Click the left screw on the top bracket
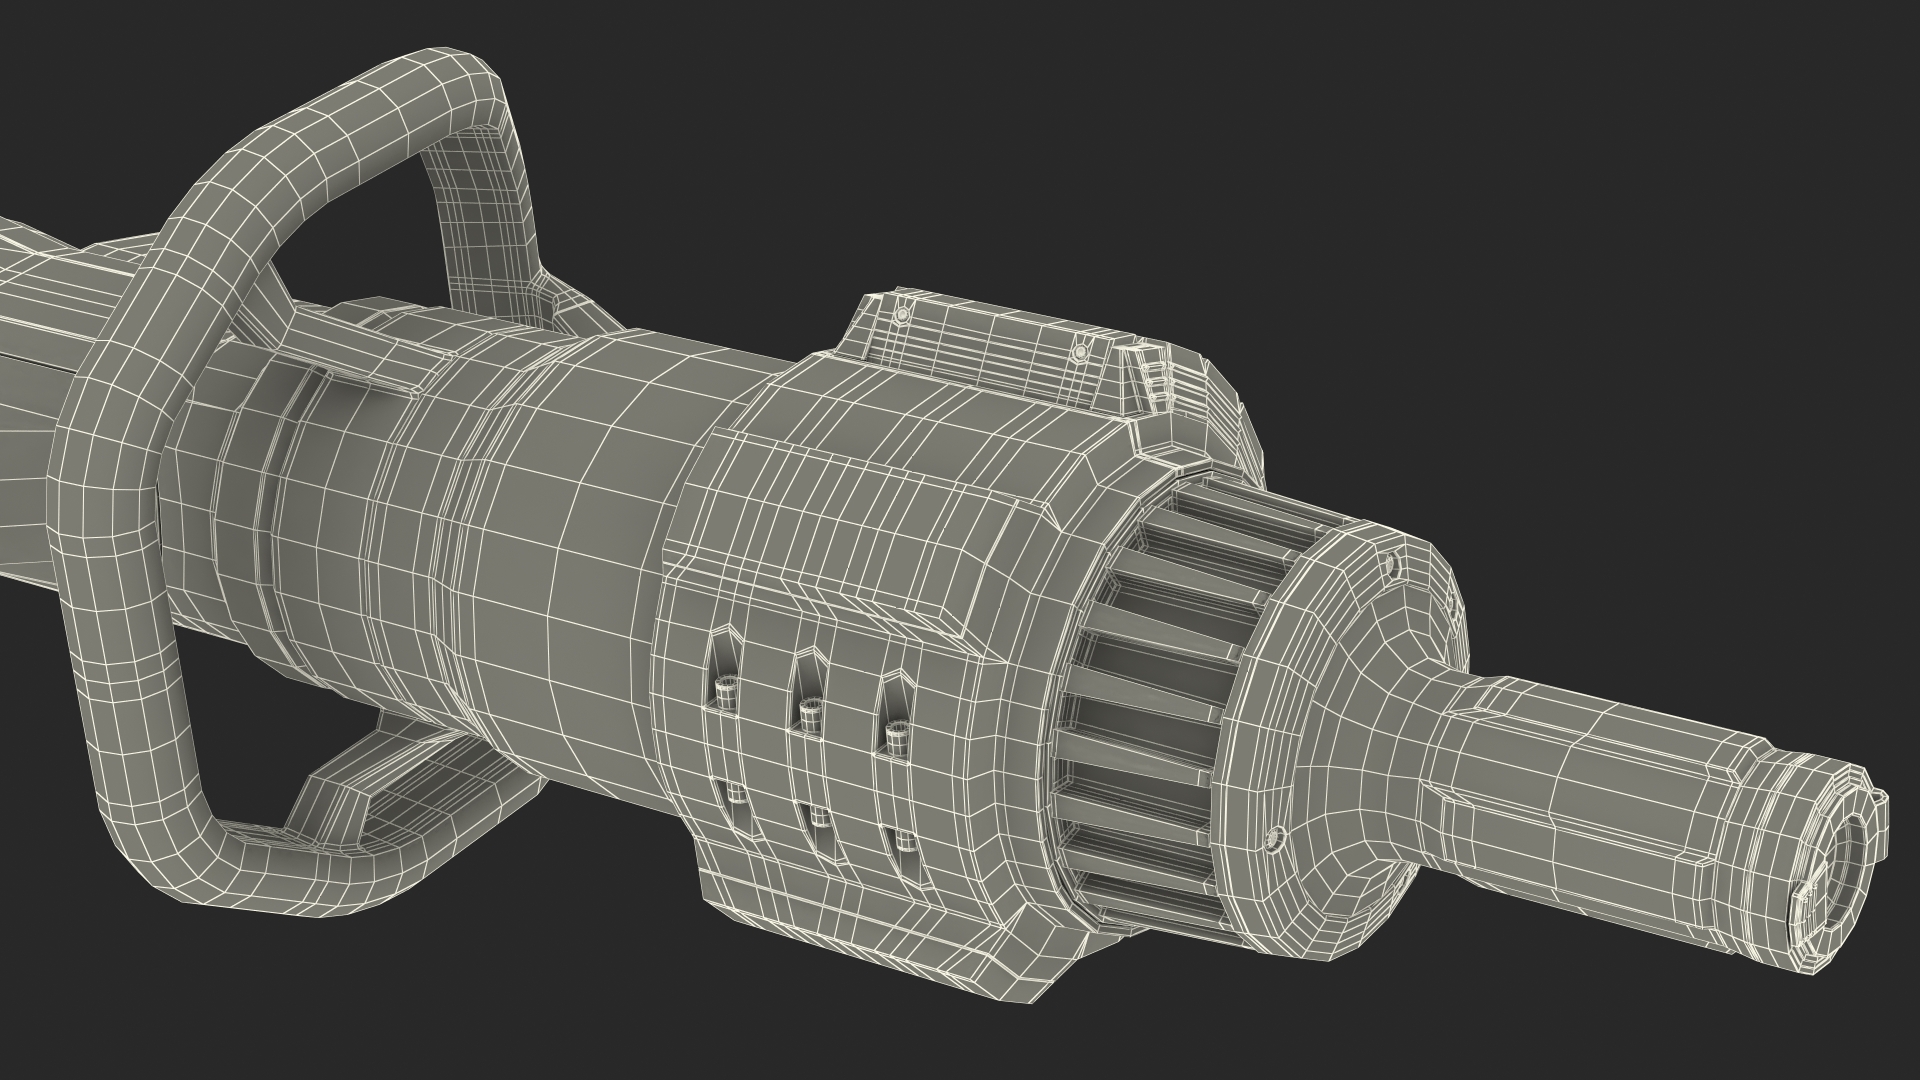 pyautogui.click(x=903, y=315)
